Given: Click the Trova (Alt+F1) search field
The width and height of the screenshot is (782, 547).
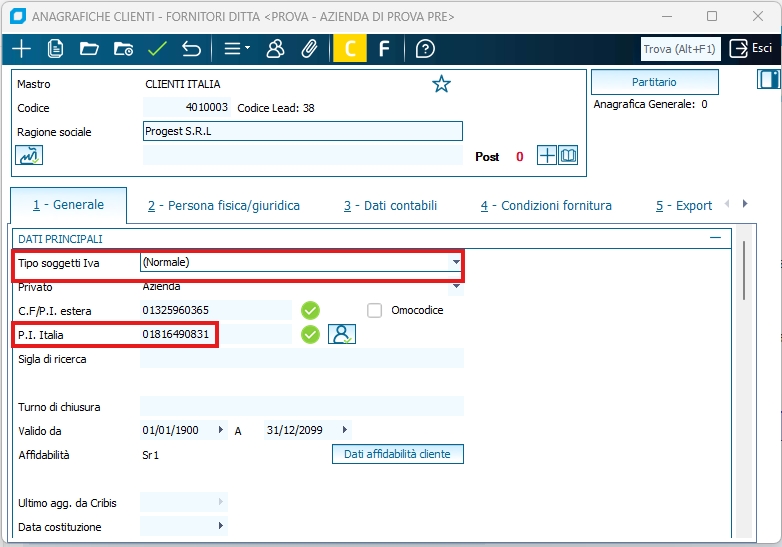Looking at the screenshot, I should [680, 49].
